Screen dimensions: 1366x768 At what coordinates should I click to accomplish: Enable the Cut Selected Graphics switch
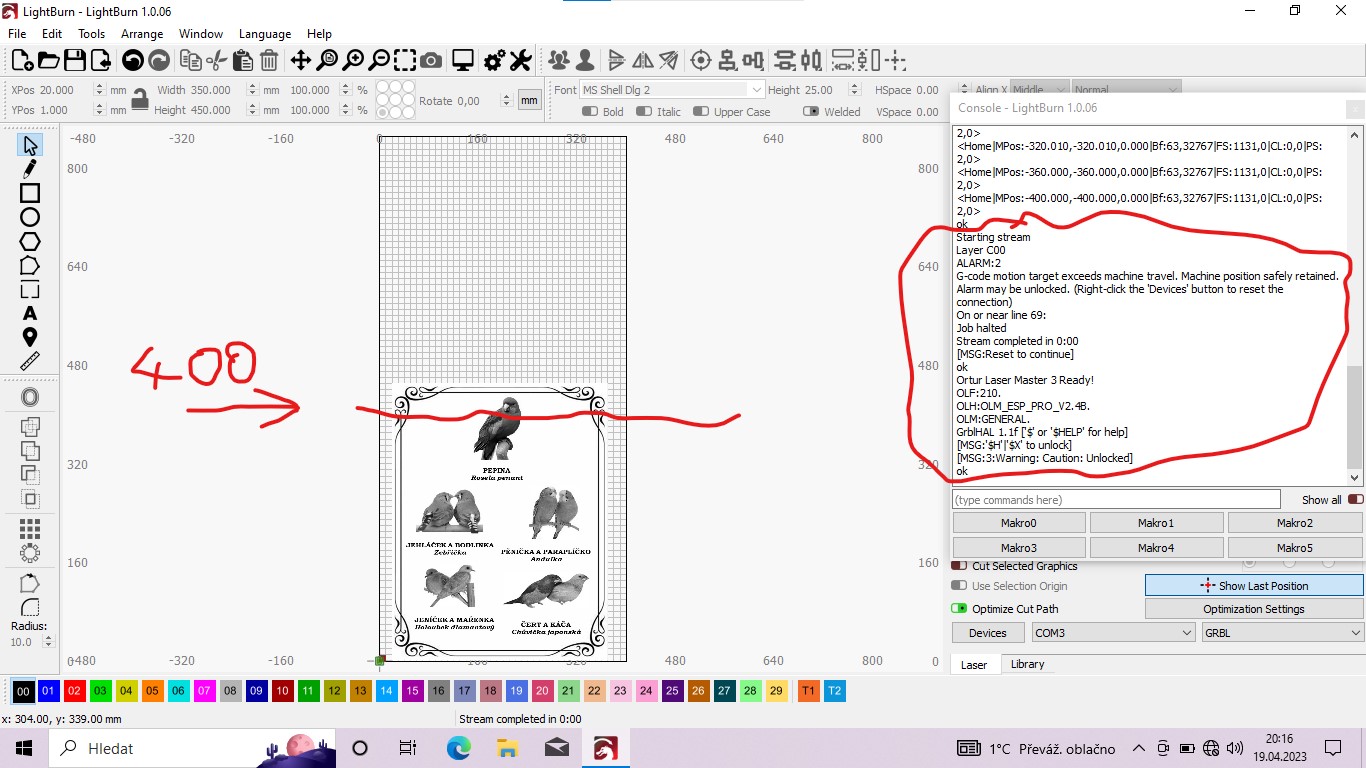(x=959, y=566)
